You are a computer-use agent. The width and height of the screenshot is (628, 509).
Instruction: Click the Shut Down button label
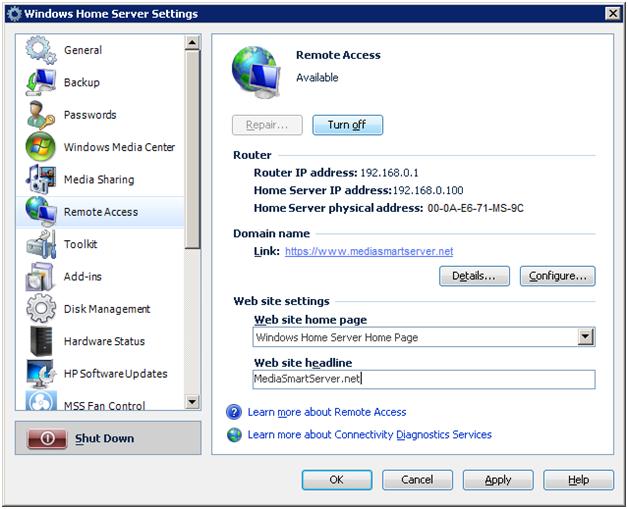(105, 439)
